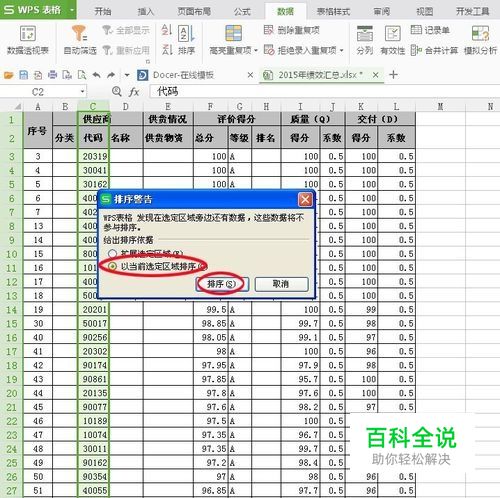Click the 删除重复项 remove duplicates button
This screenshot has height=498, width=500.
[292, 30]
